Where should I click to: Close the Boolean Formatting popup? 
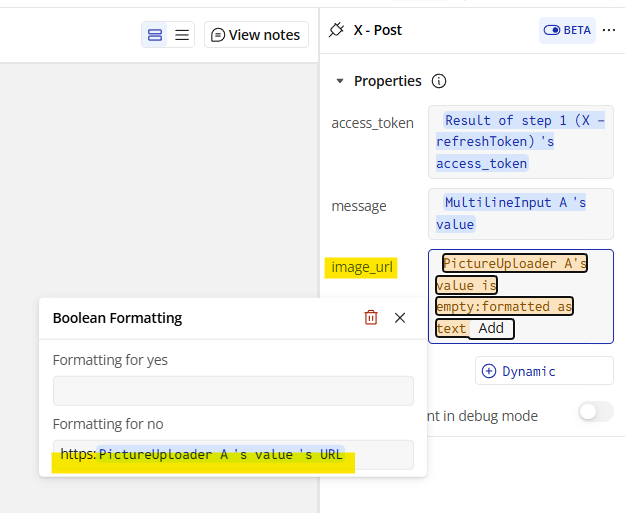[x=400, y=318]
